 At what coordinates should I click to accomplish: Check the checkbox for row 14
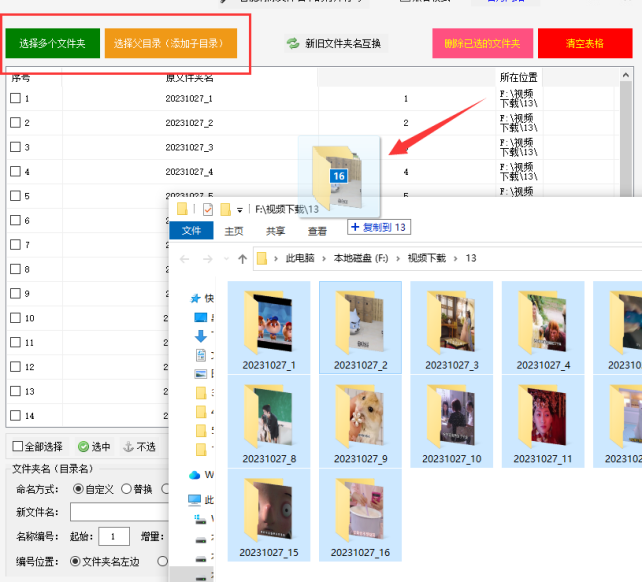pyautogui.click(x=15, y=415)
